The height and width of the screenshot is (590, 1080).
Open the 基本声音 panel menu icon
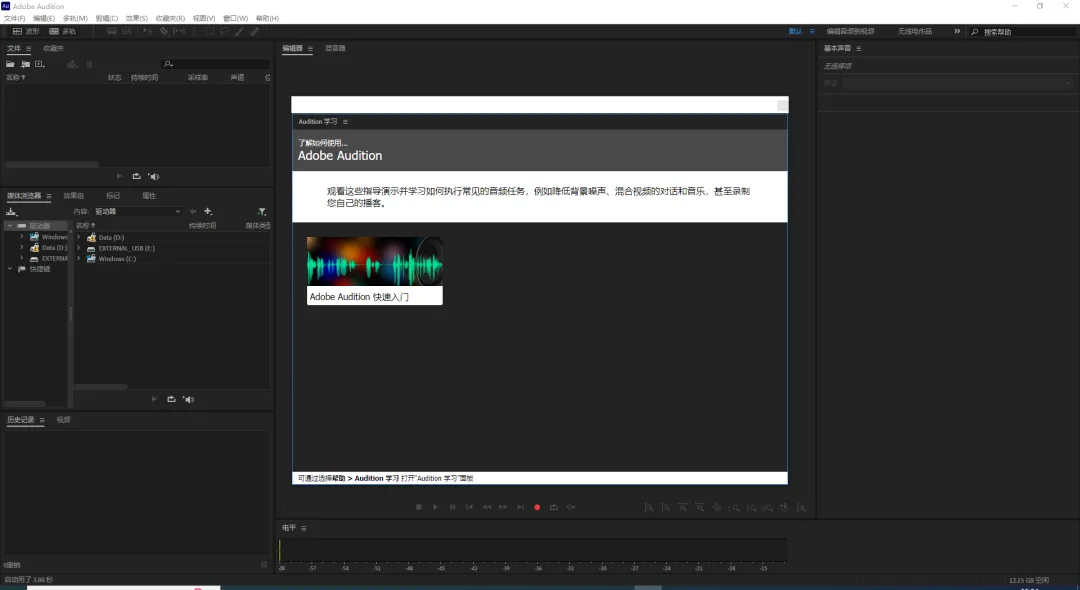coord(858,49)
